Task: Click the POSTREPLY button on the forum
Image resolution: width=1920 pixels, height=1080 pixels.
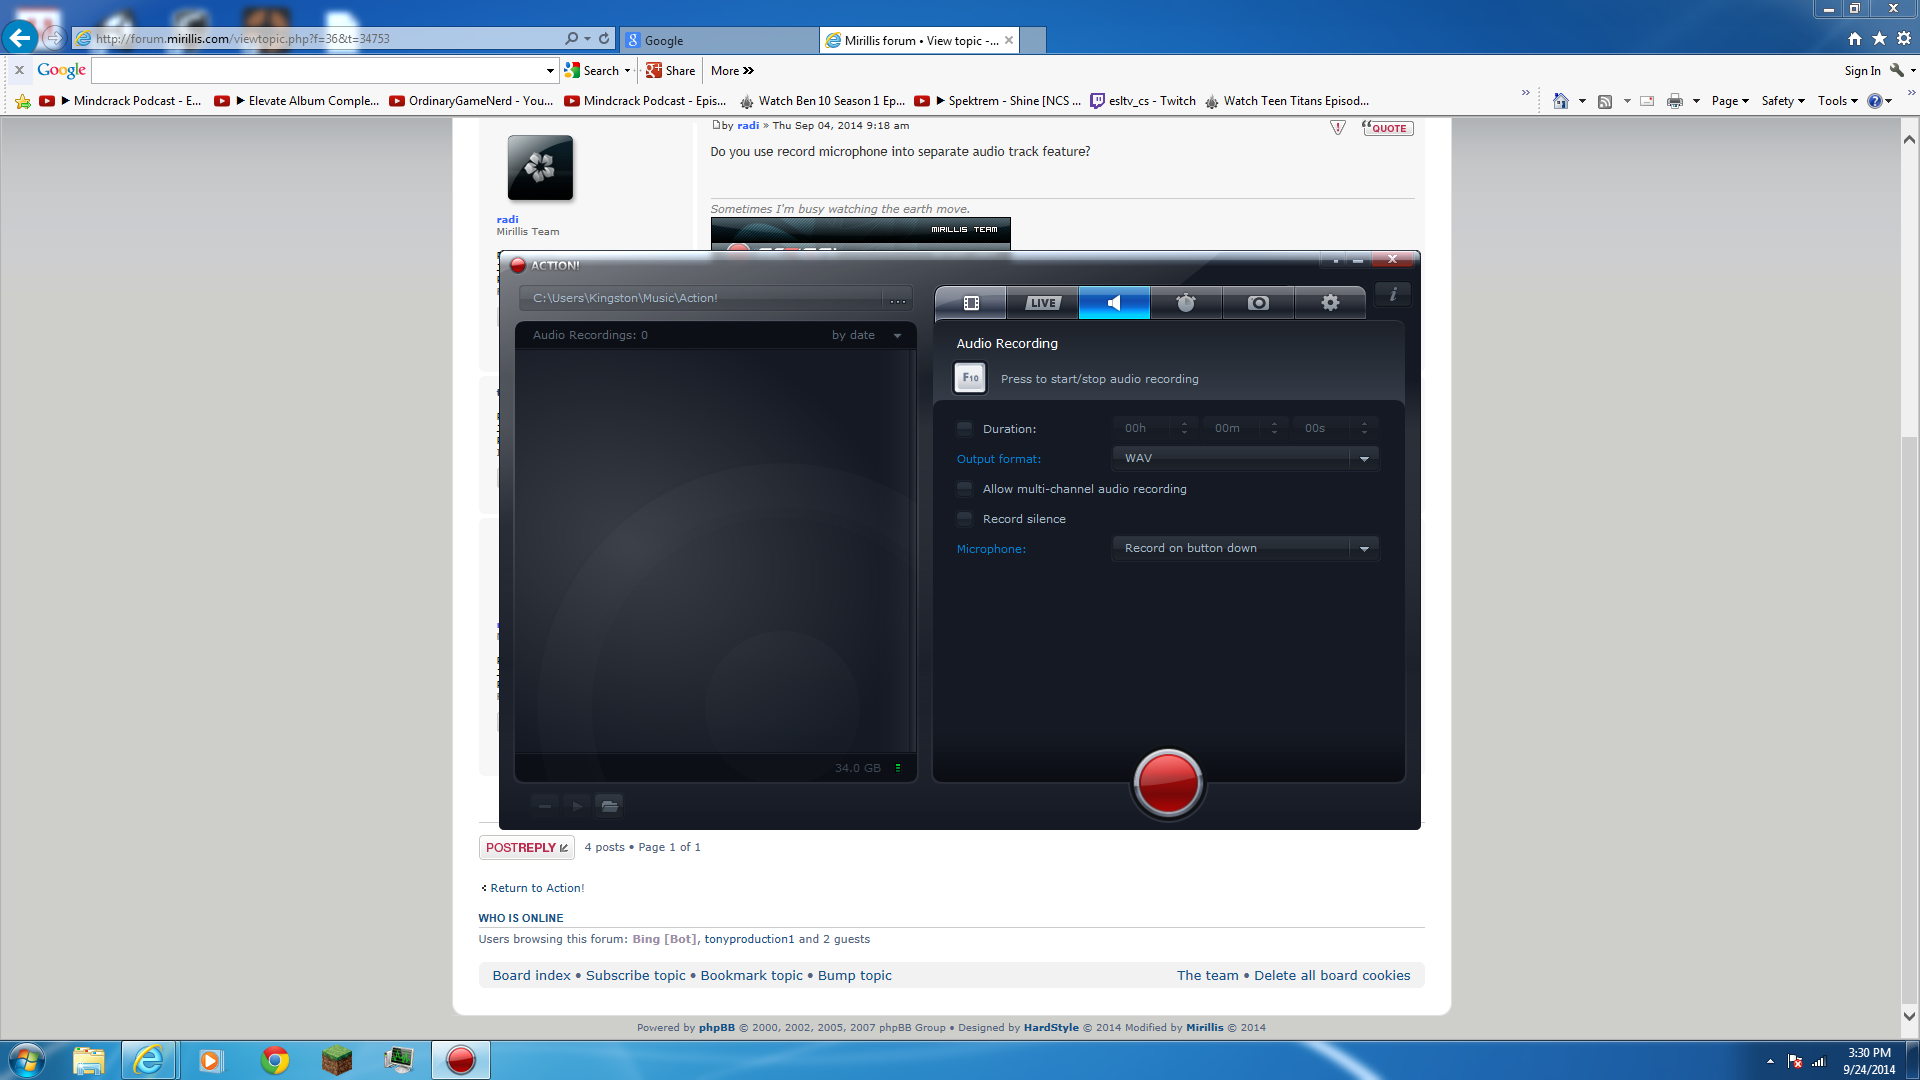Action: (526, 847)
